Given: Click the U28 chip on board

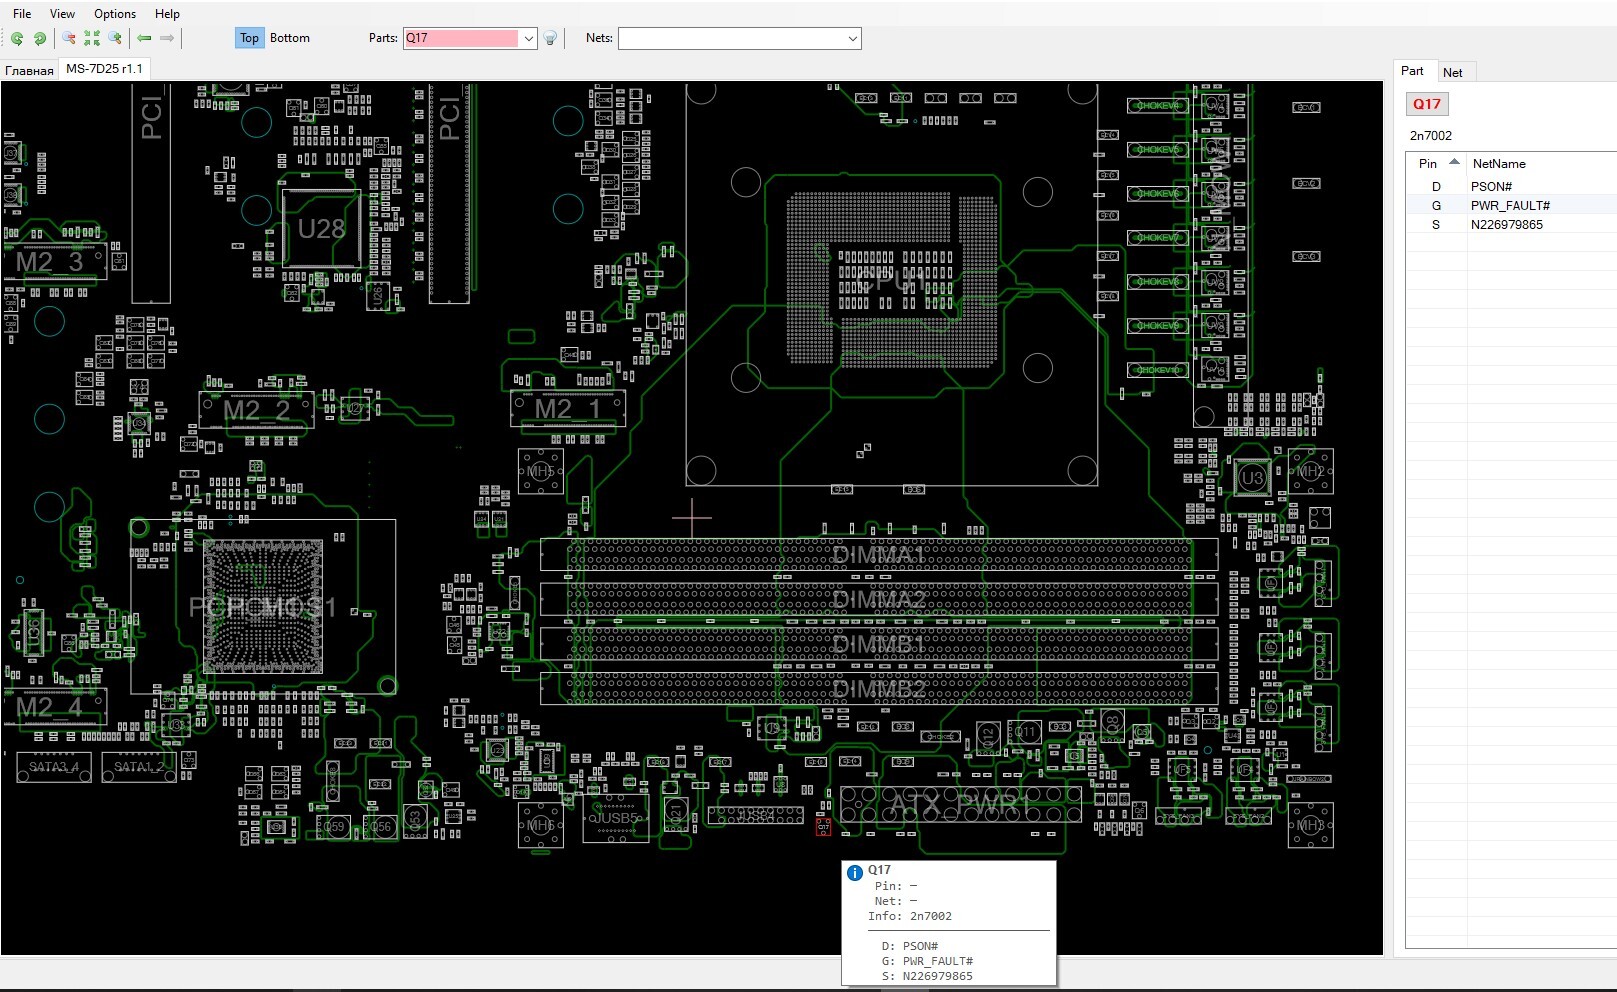Looking at the screenshot, I should tap(321, 229).
